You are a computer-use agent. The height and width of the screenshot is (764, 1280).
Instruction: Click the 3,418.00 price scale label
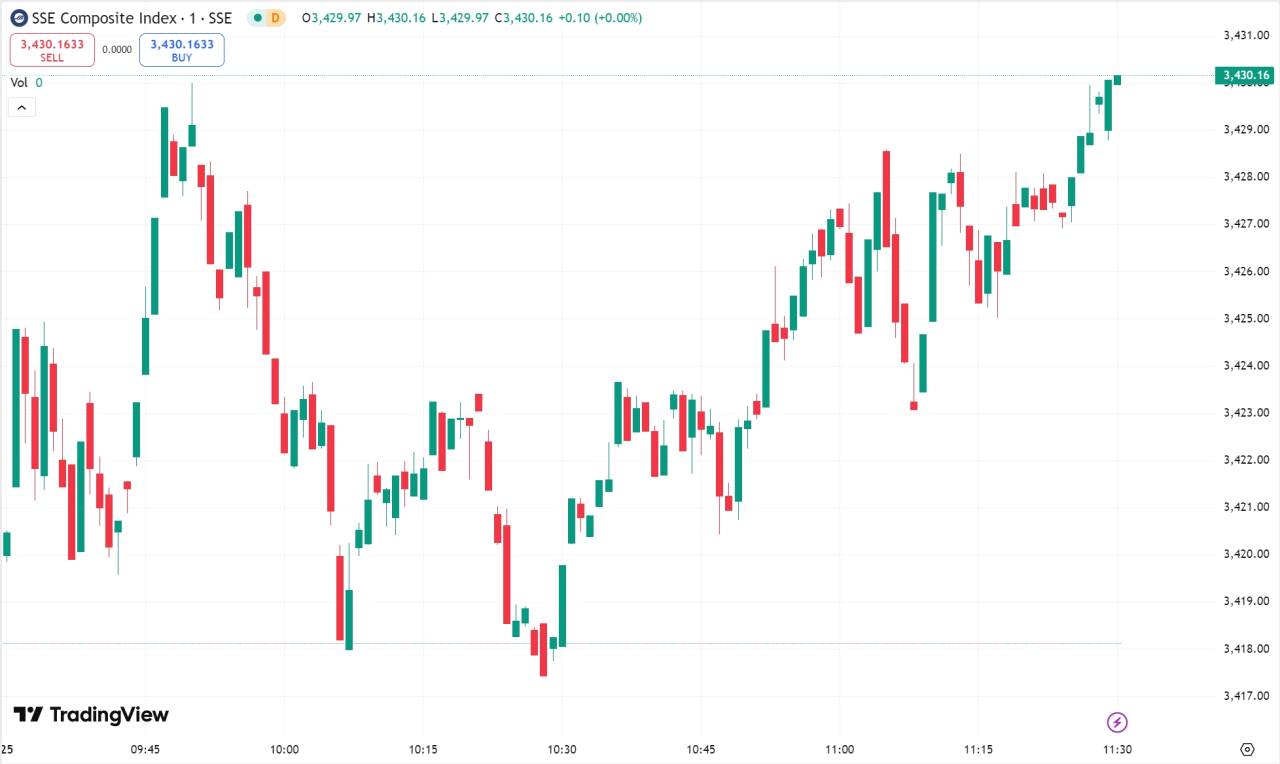pos(1246,648)
